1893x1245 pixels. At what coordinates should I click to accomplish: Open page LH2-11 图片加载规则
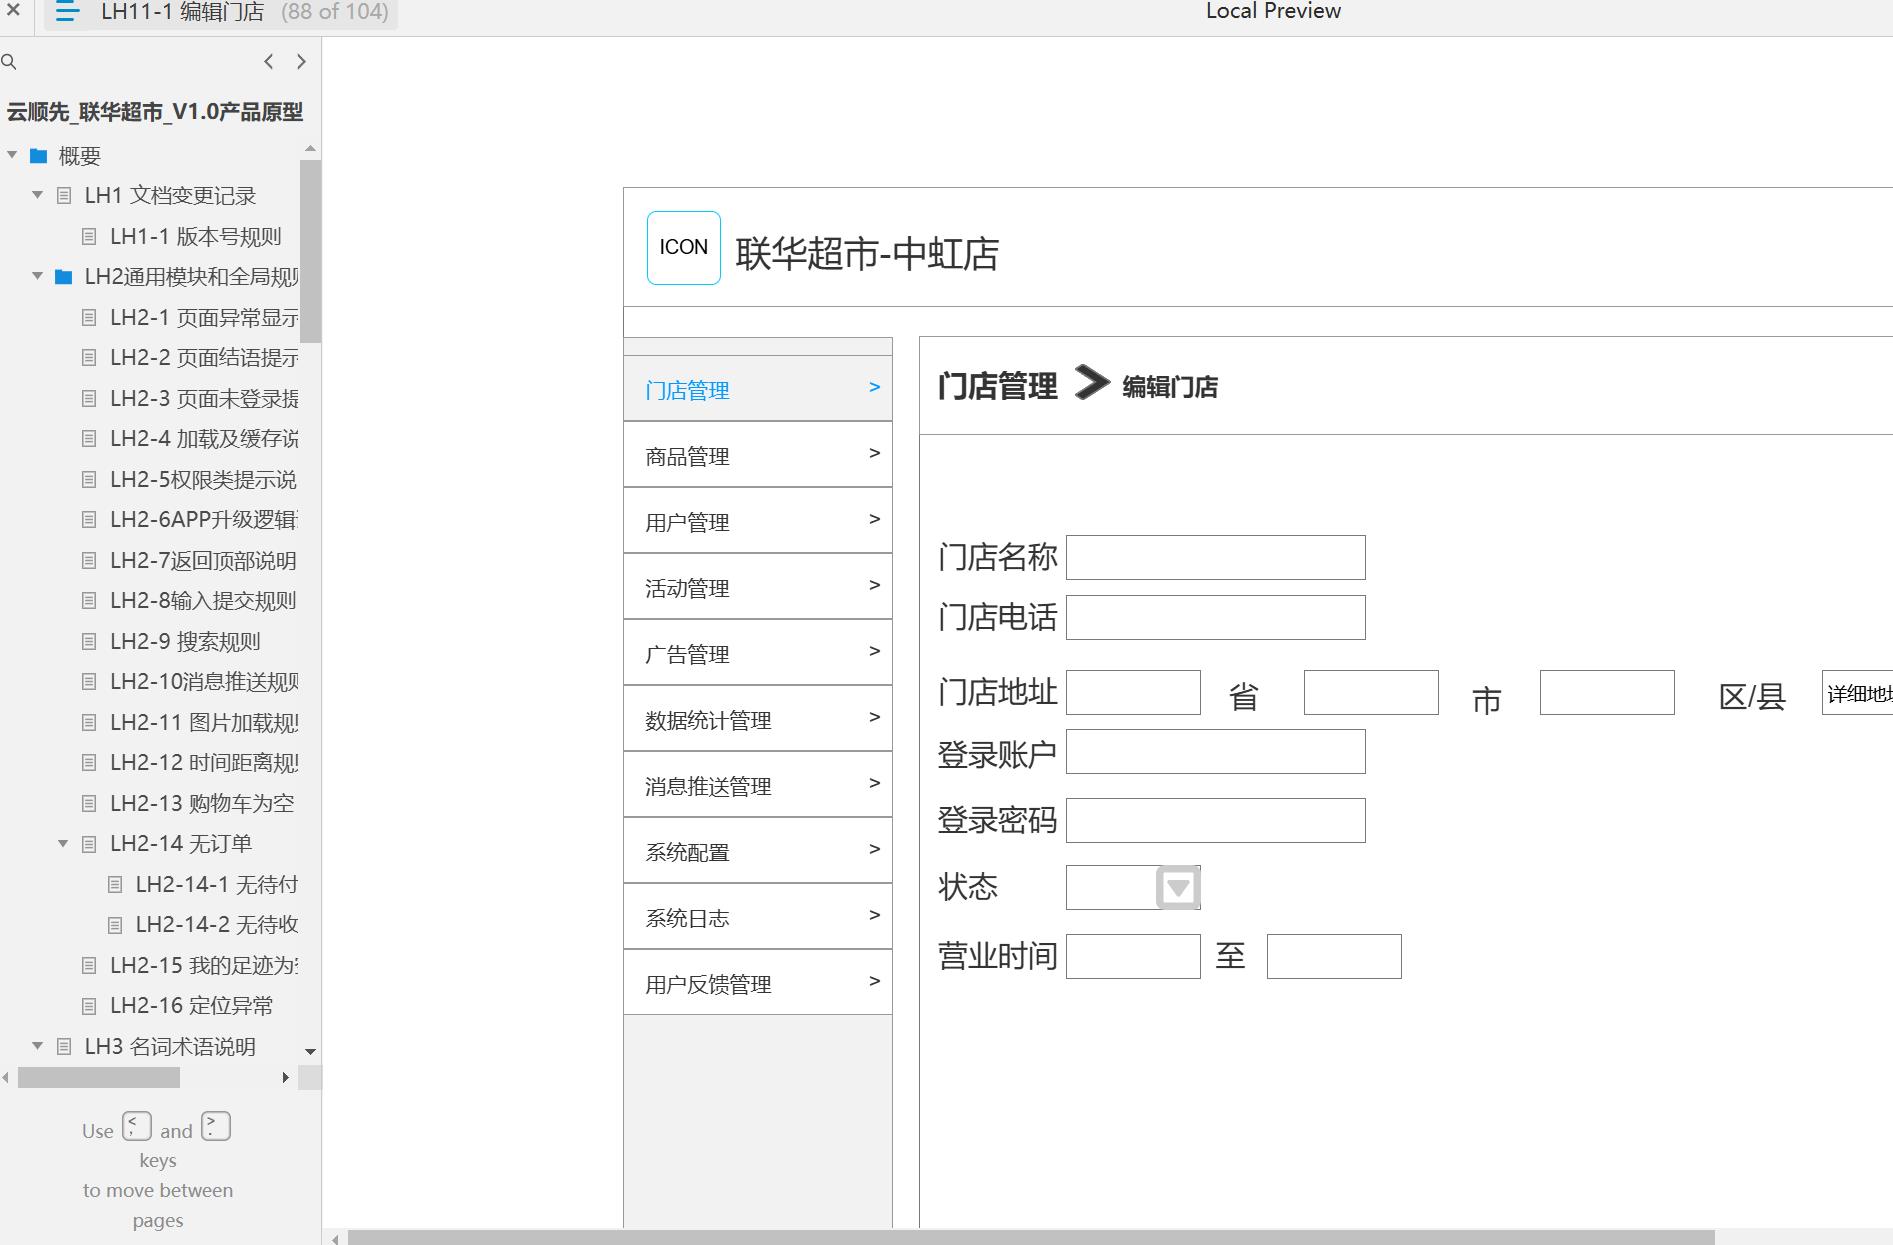[204, 723]
